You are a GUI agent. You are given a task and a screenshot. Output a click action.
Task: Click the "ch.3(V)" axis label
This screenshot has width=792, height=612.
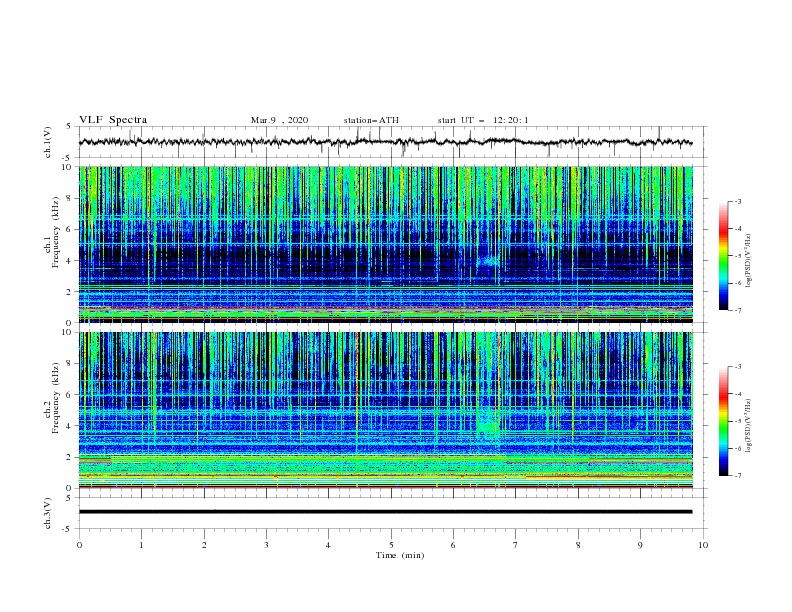(x=48, y=513)
